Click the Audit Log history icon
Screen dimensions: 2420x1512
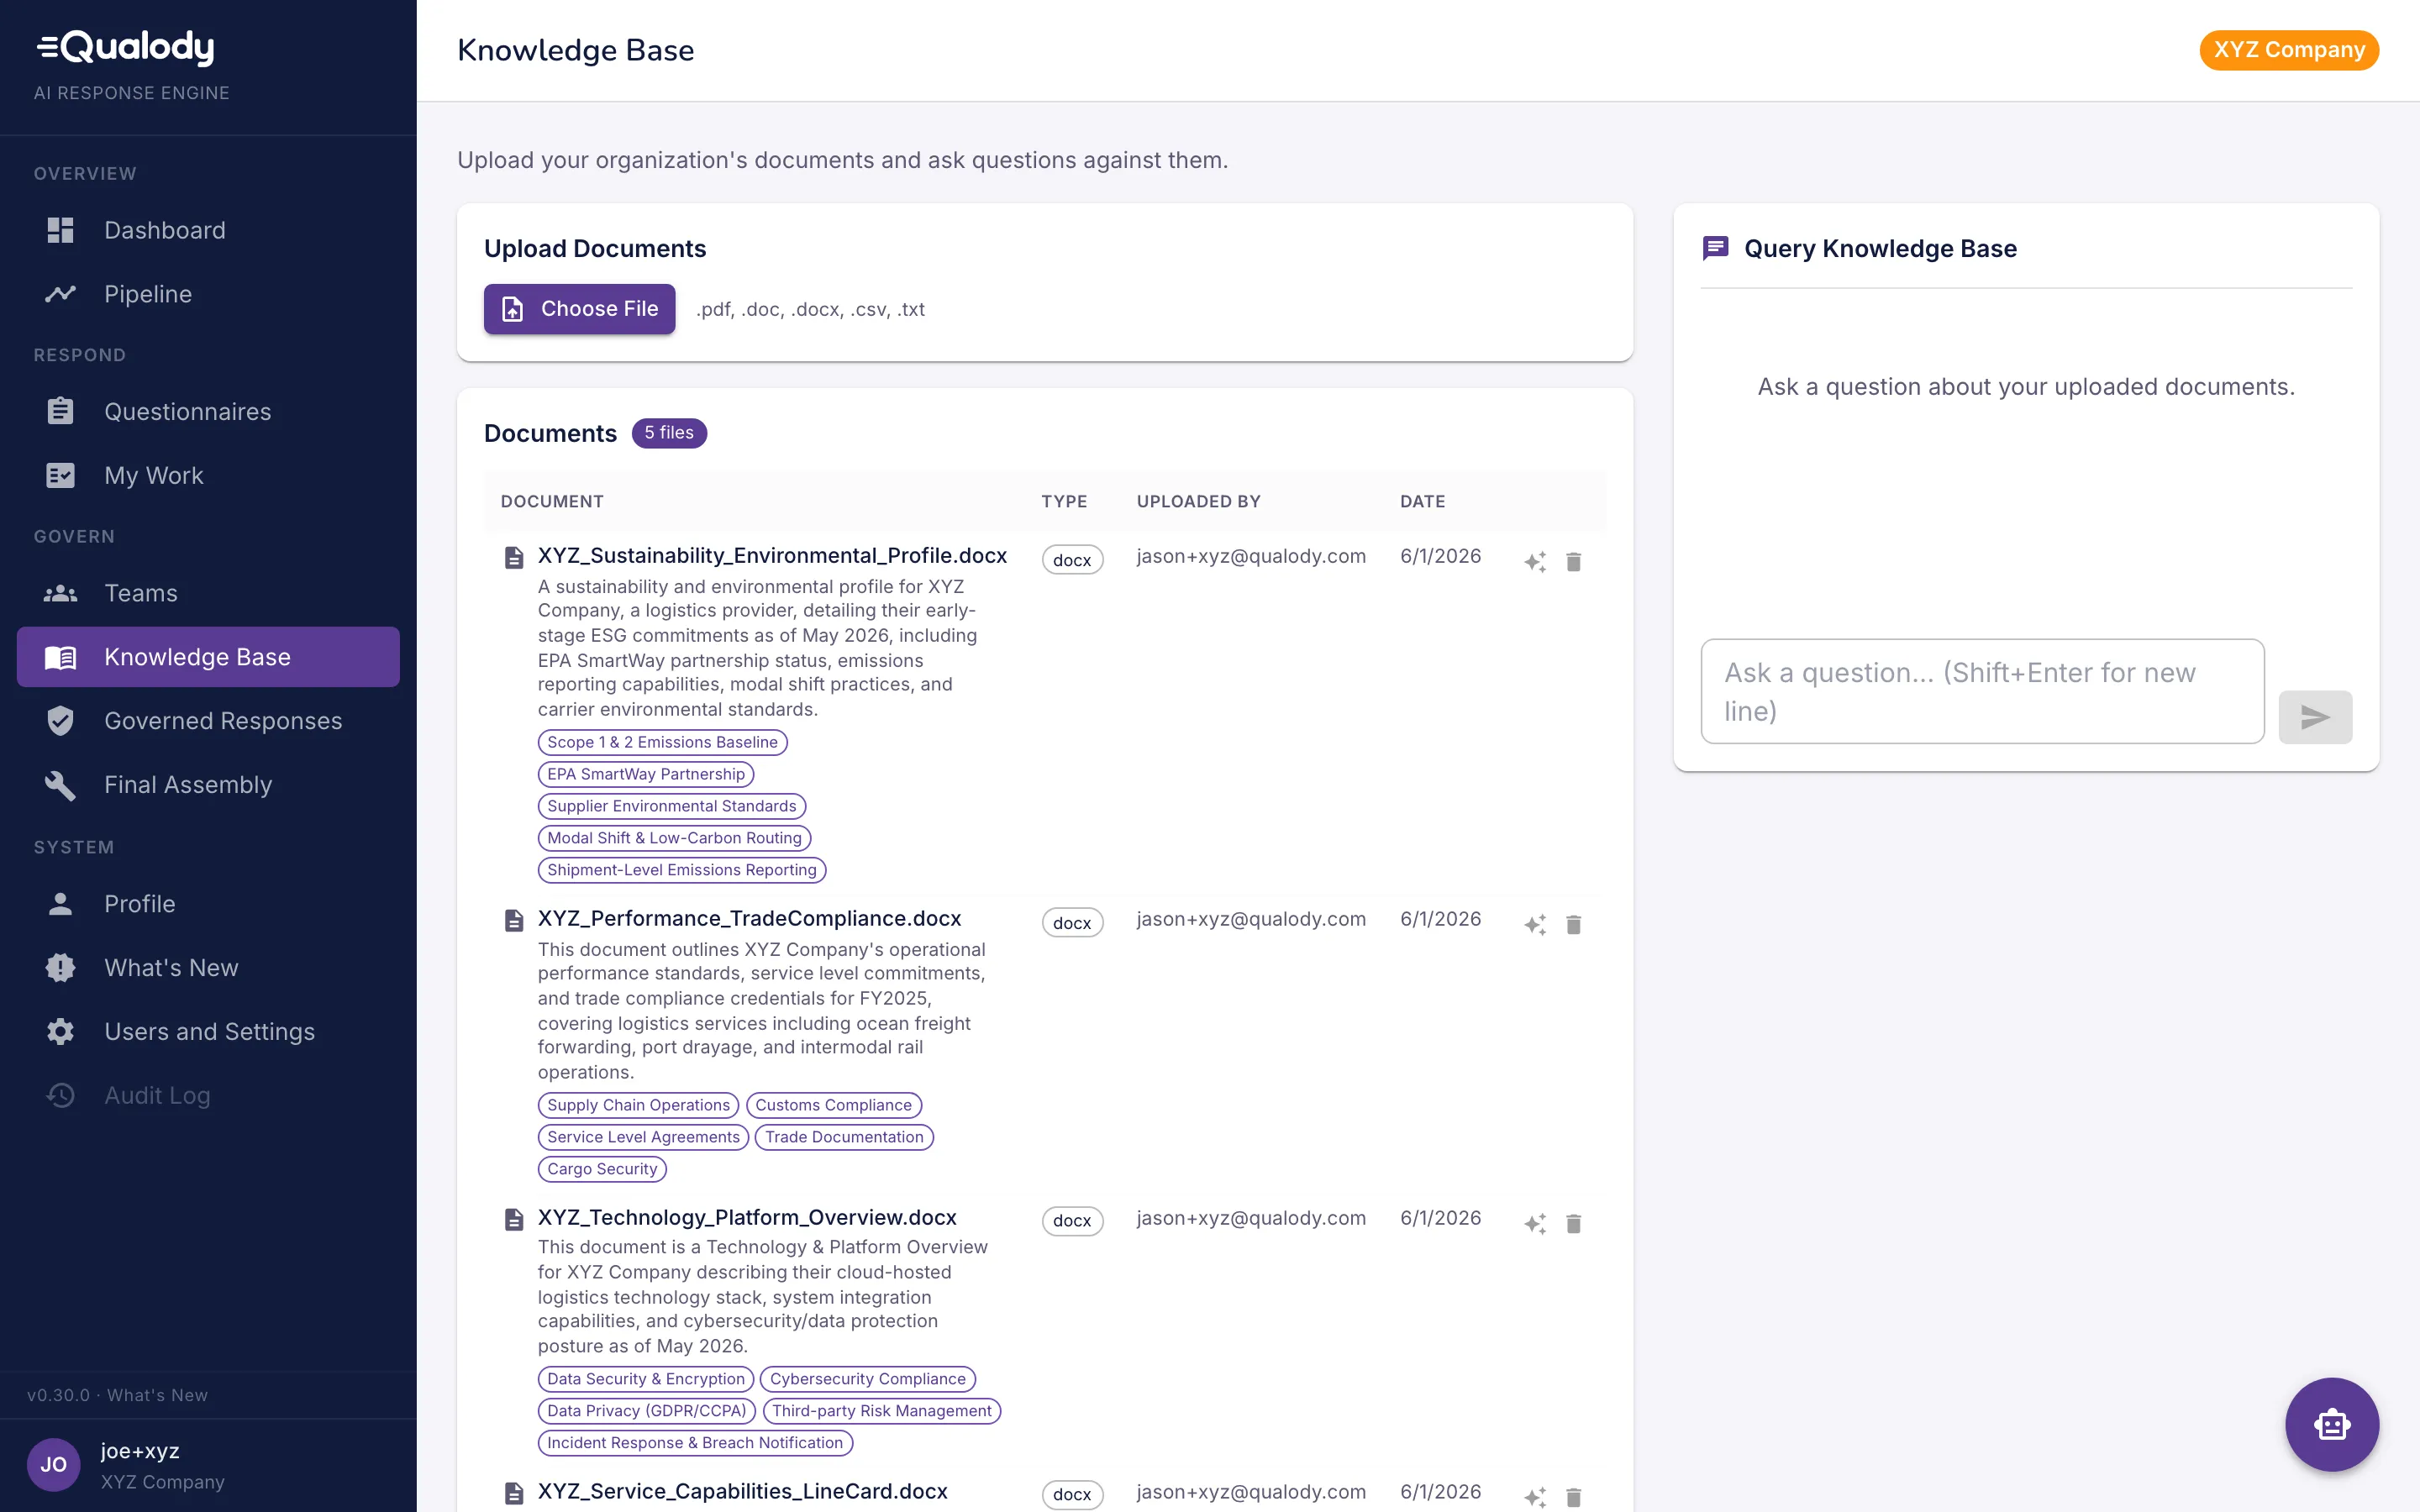coord(60,1096)
